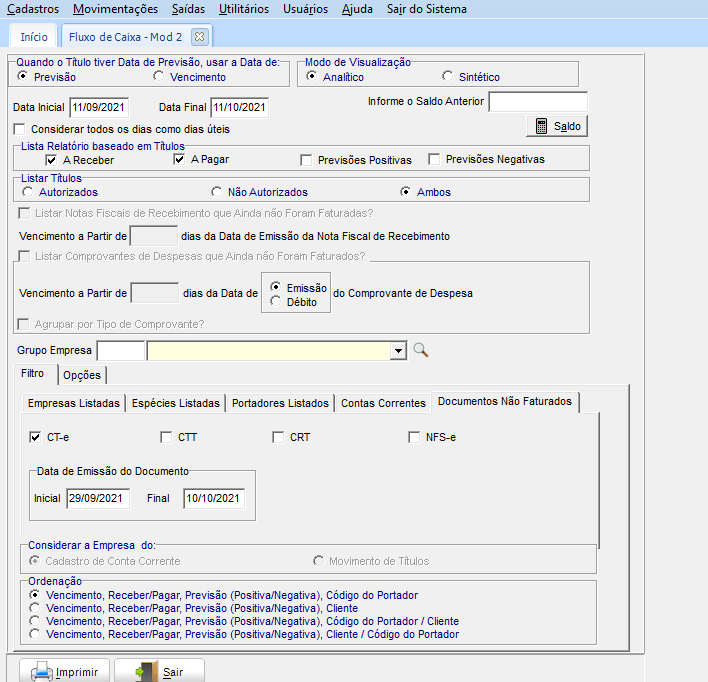Open the Utilitários menu
Screen dimensions: 708x682
click(244, 9)
